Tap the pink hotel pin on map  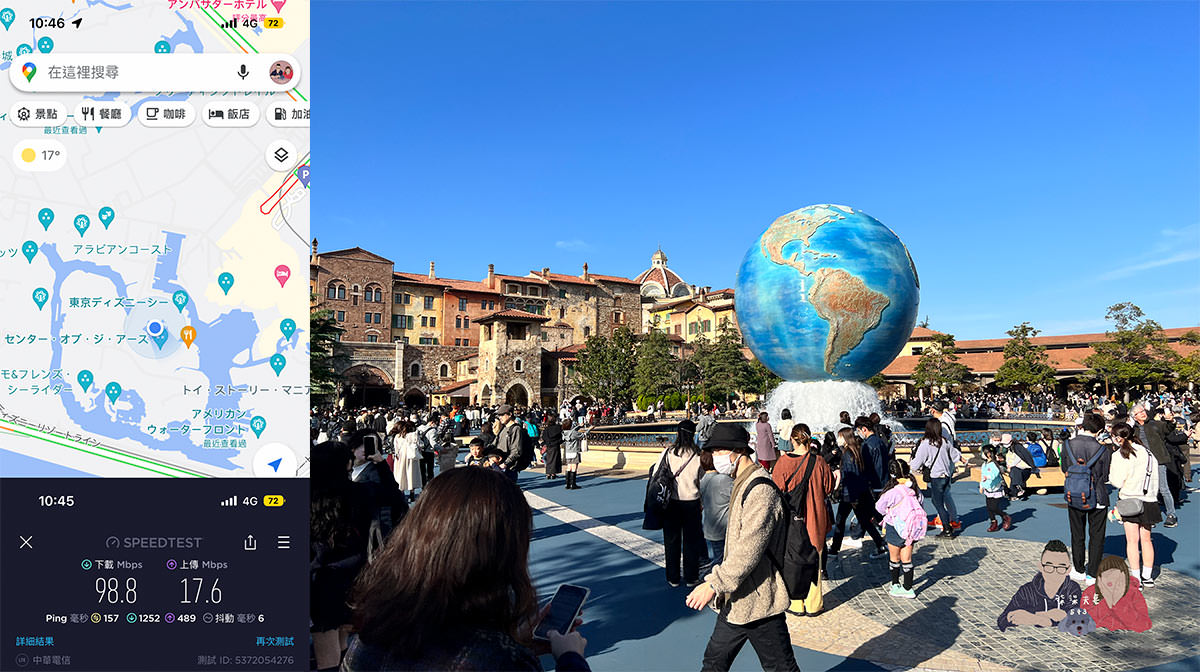coord(282,272)
